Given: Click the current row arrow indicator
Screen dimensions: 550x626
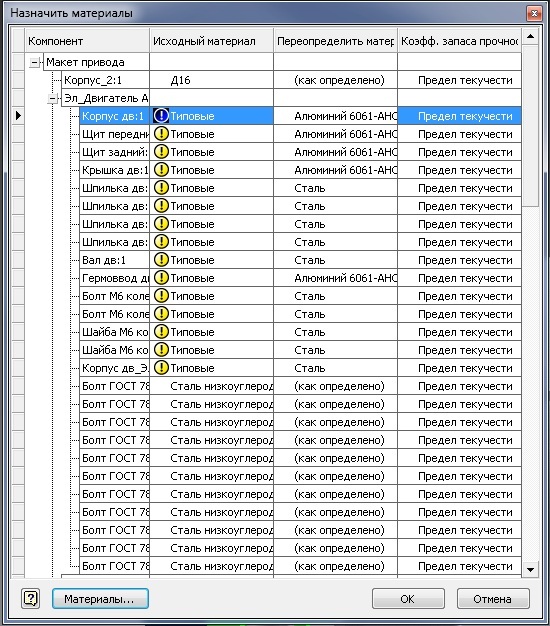Looking at the screenshot, I should (18, 116).
